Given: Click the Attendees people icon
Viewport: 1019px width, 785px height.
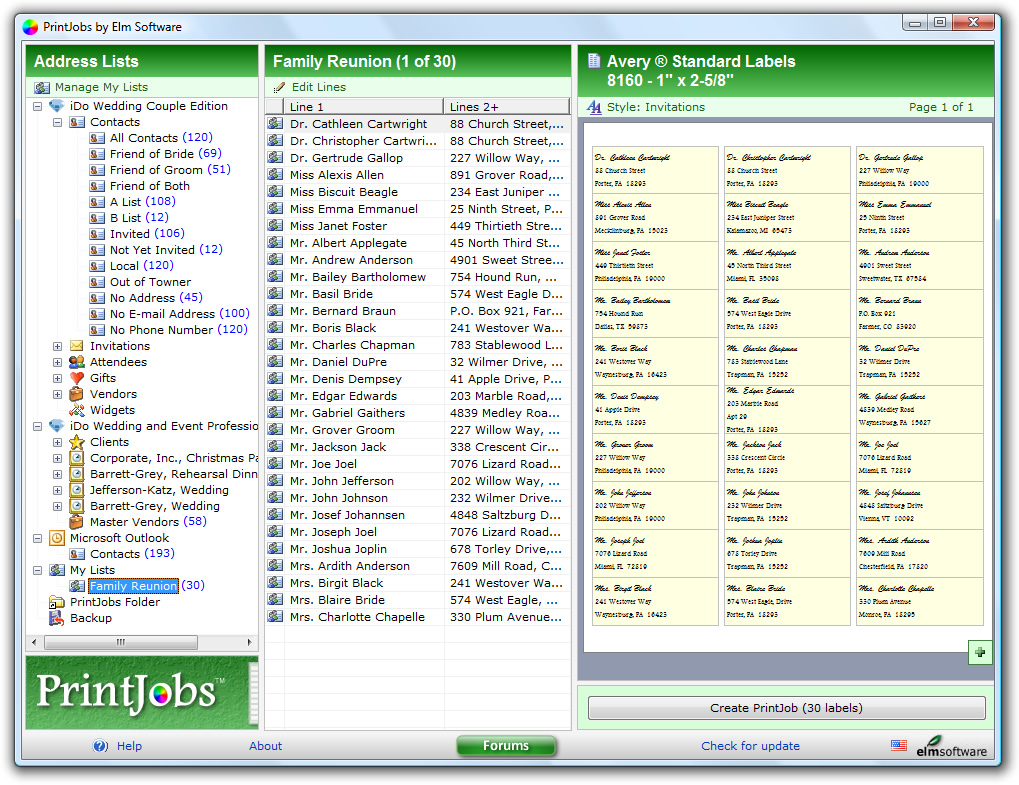Looking at the screenshot, I should pos(77,362).
